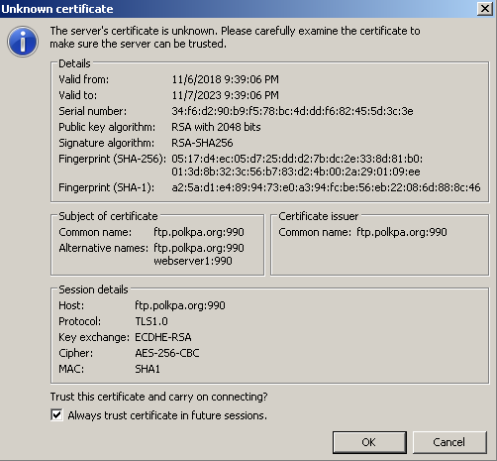The image size is (497, 461).
Task: Click the 'Signature algorithm:' label
Action: (106, 143)
